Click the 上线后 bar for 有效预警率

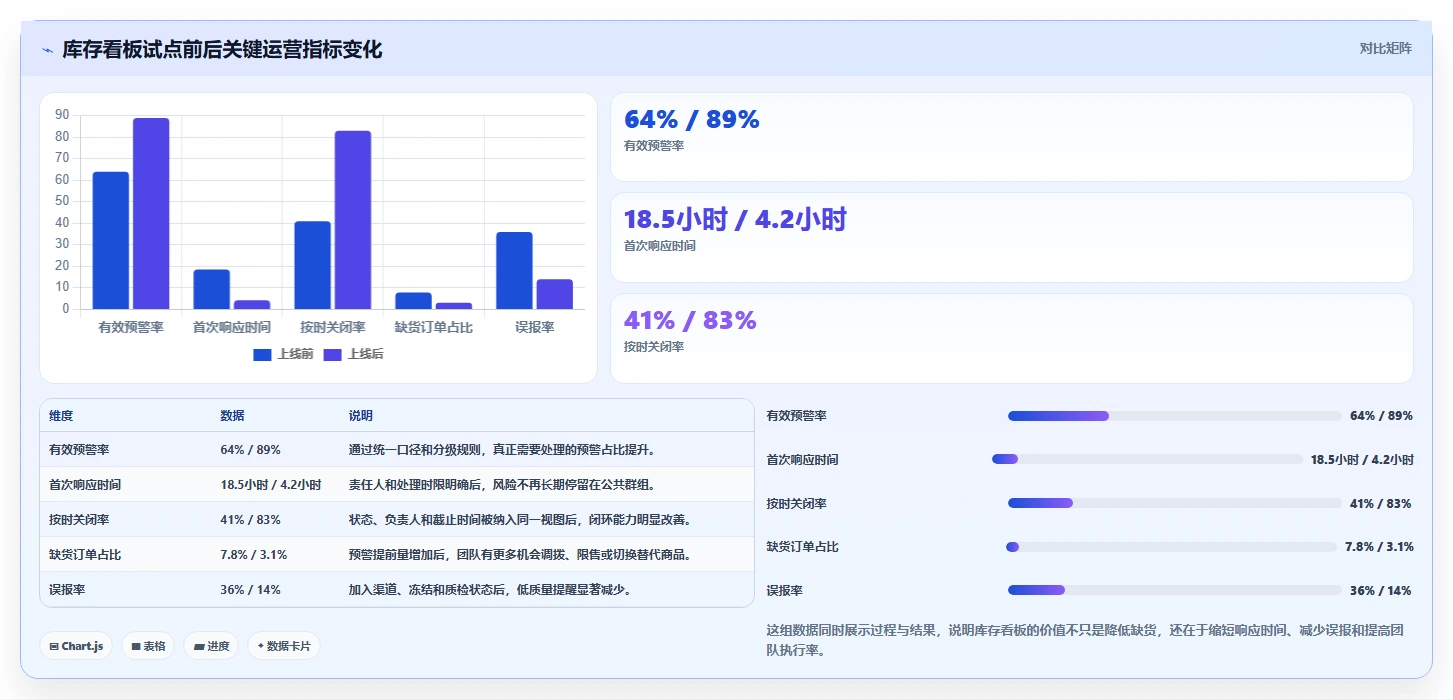click(x=151, y=213)
